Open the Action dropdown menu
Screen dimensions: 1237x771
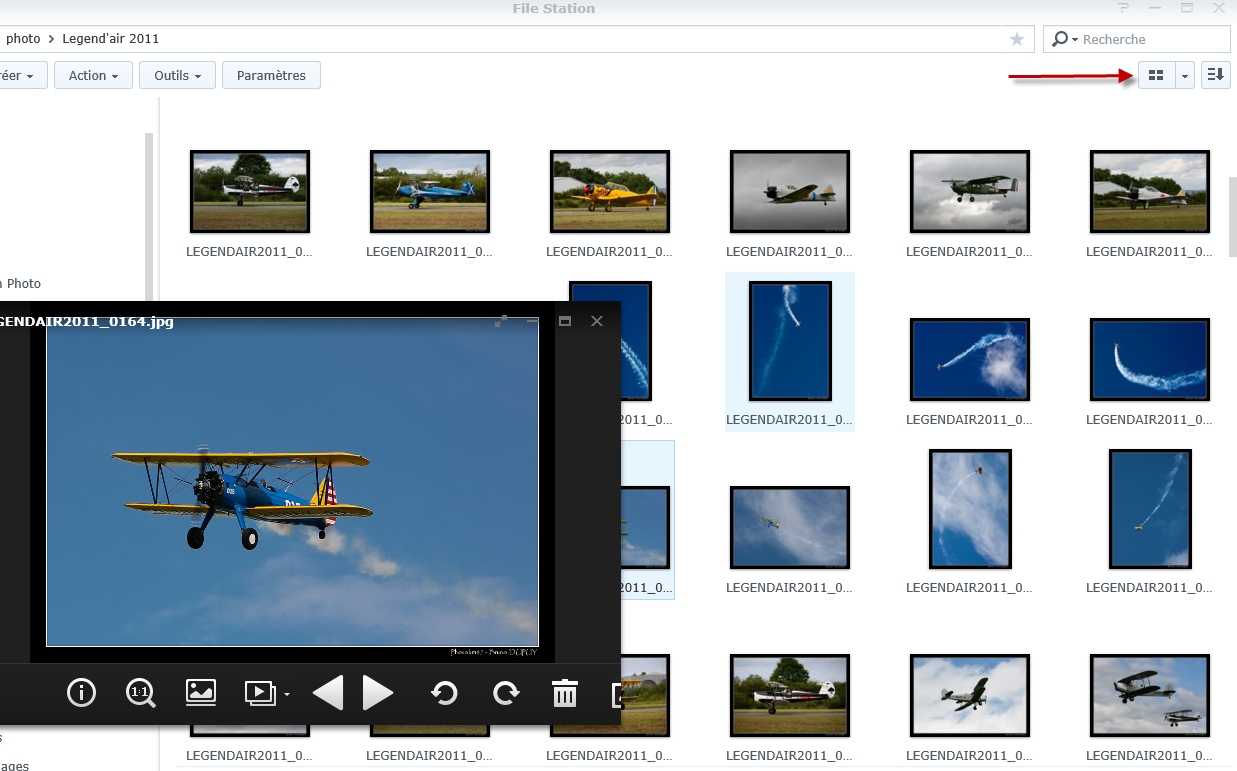(93, 75)
